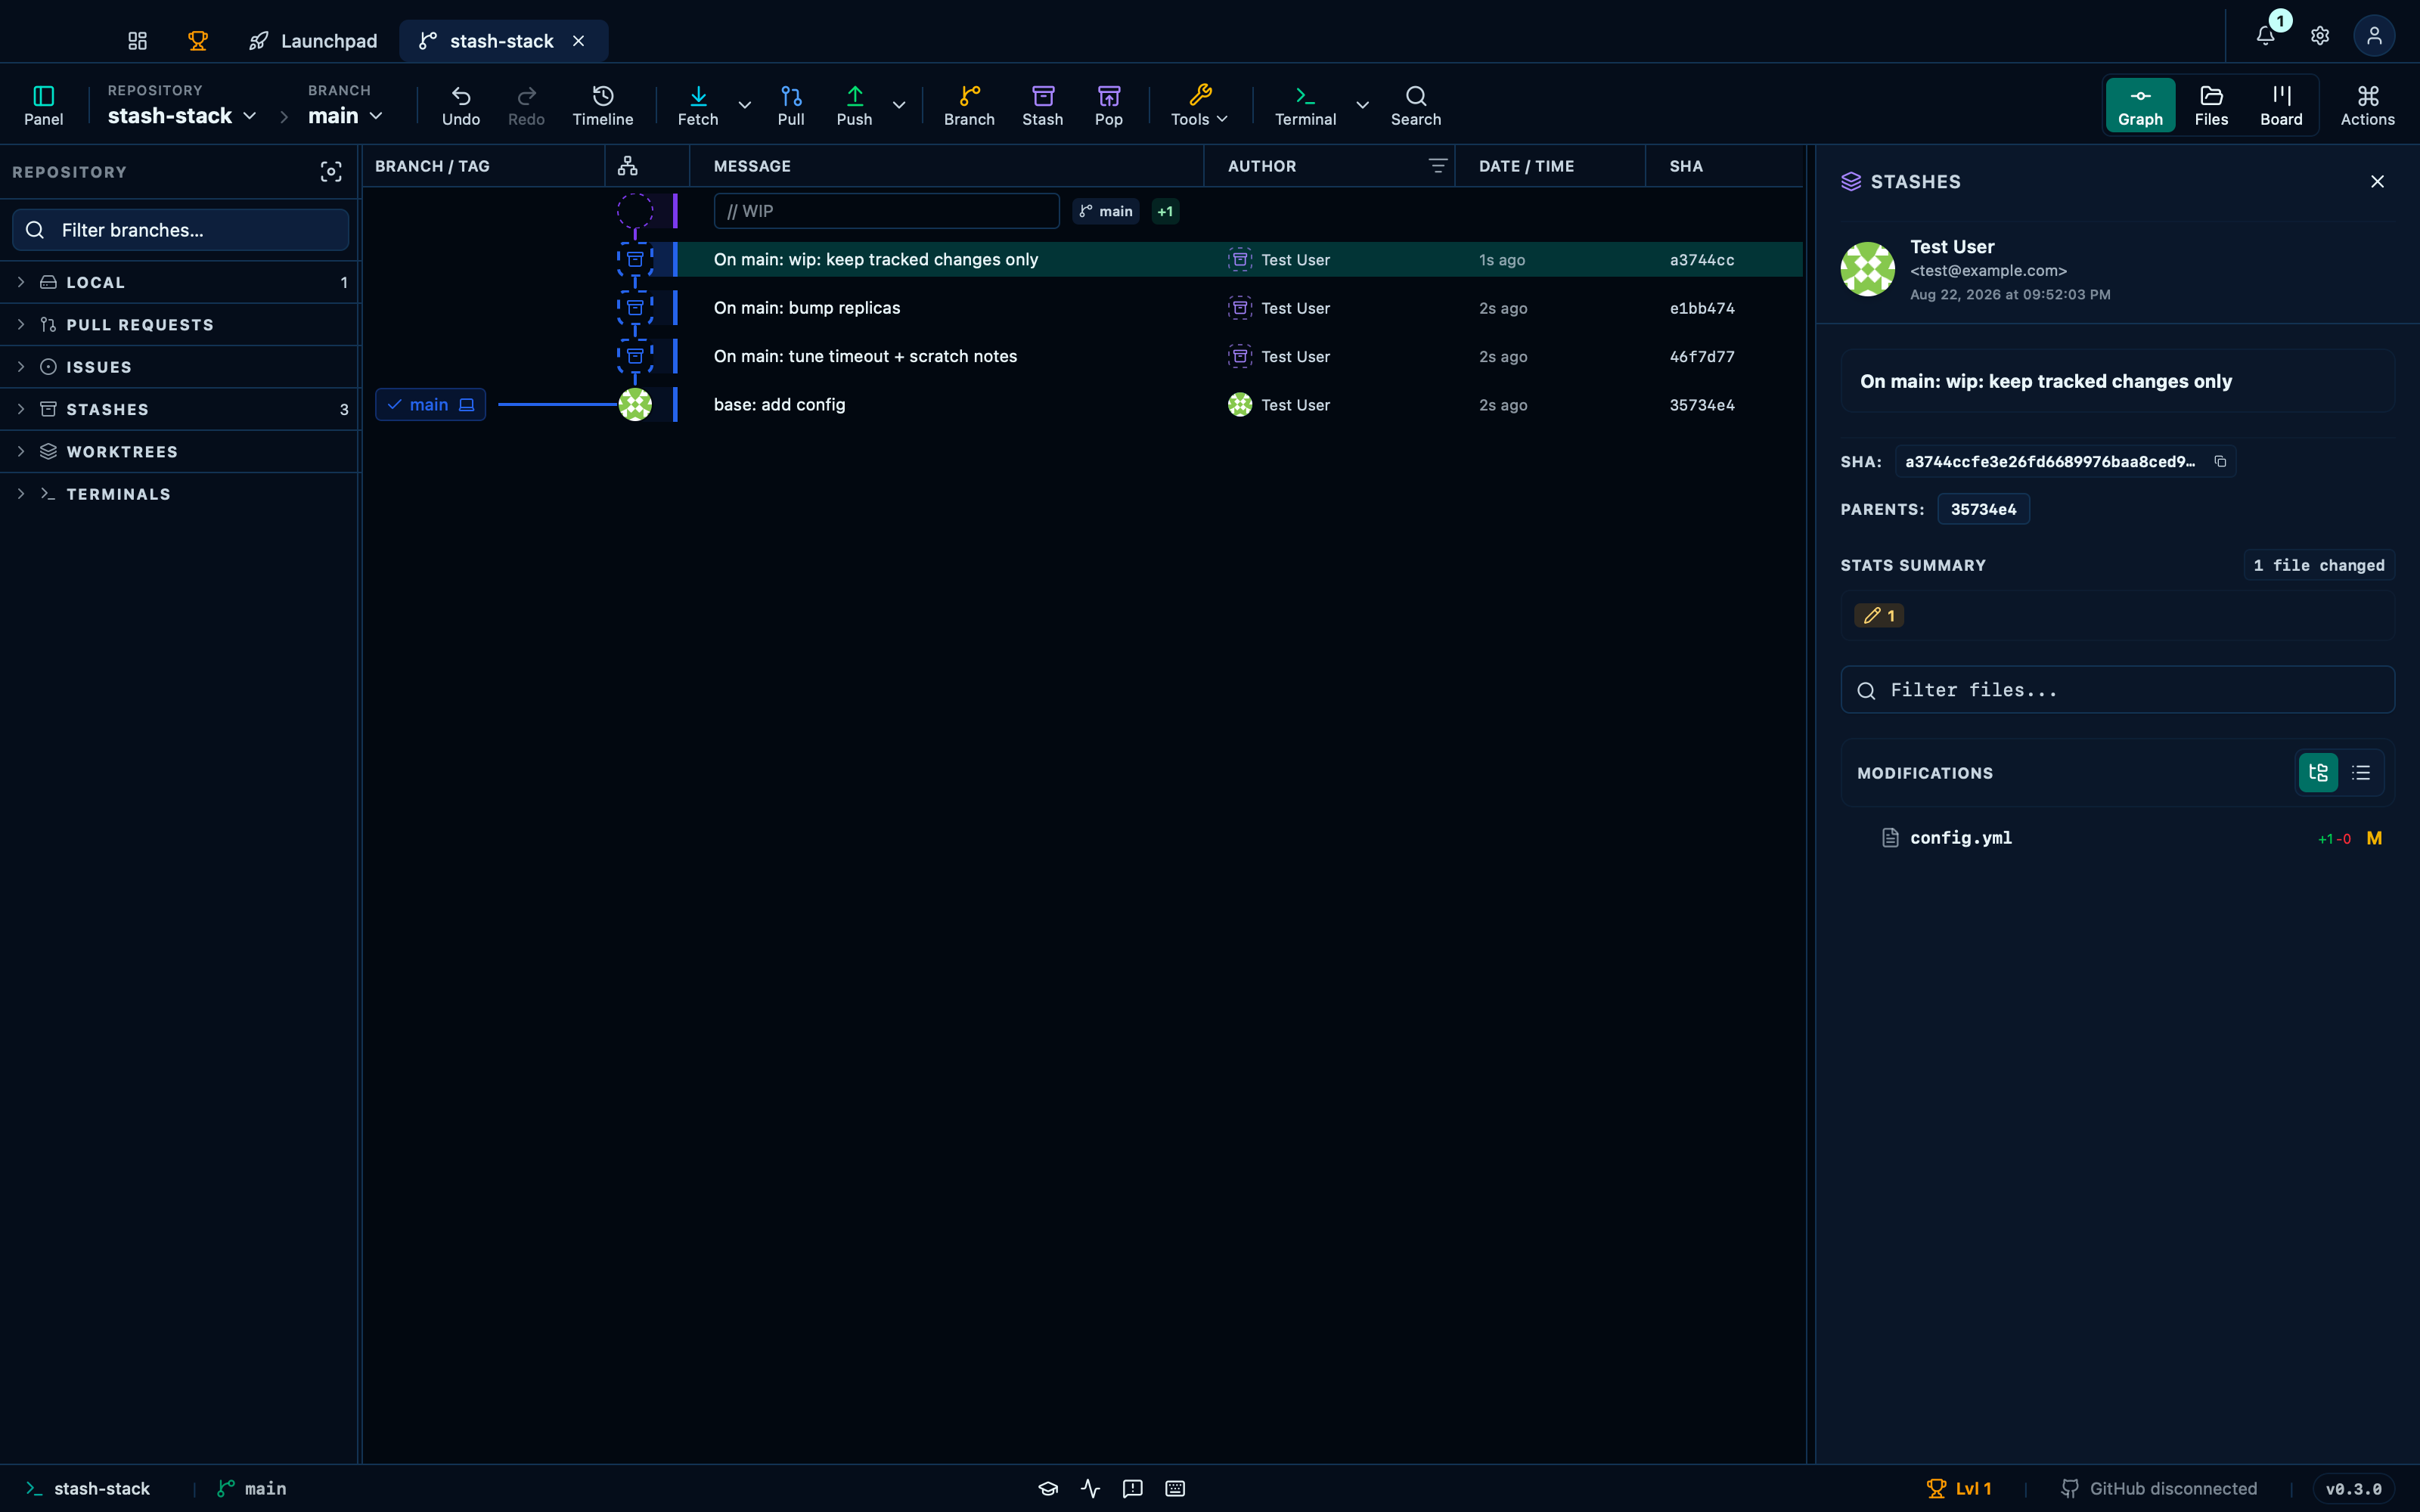Focus the Filter files field
The height and width of the screenshot is (1512, 2420).
point(2117,690)
